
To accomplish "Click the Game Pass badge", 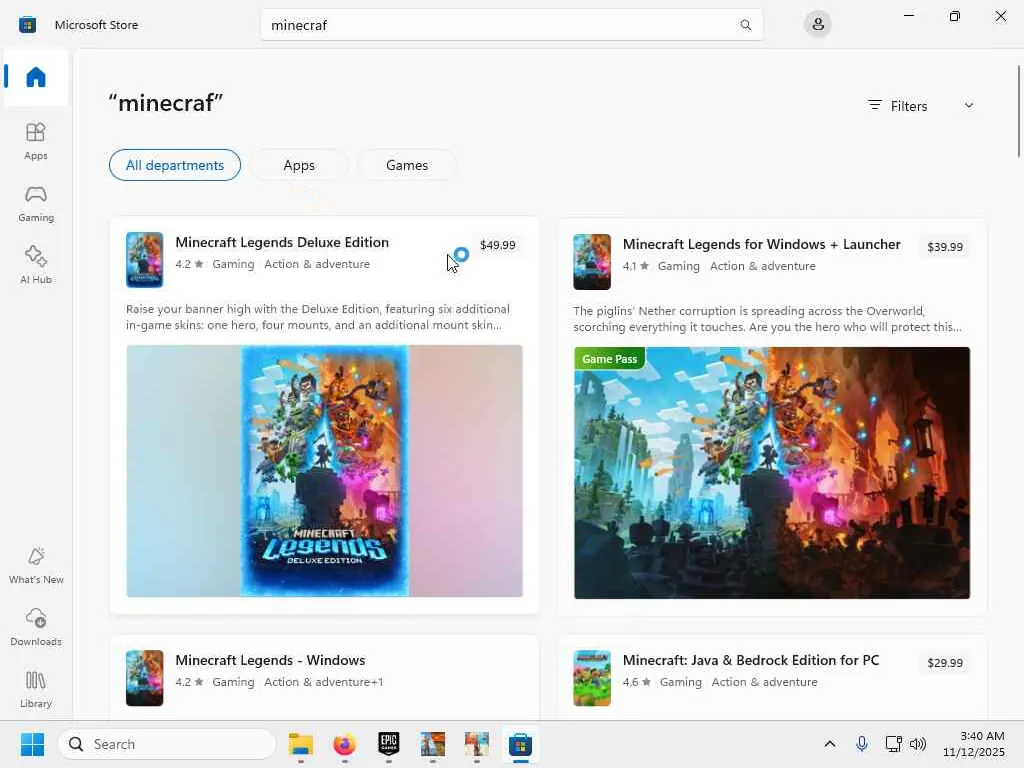I will pyautogui.click(x=609, y=359).
